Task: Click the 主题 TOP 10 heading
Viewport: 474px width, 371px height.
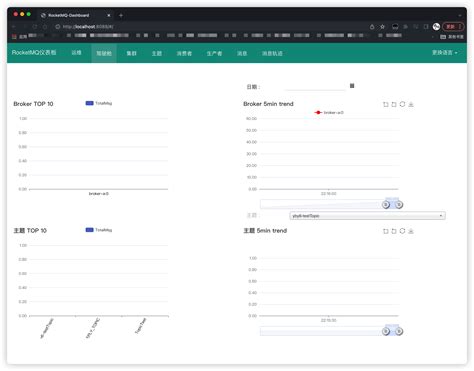Action: 30,231
